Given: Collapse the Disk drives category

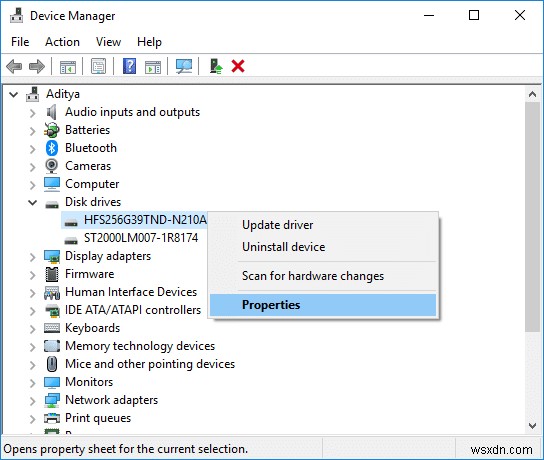Looking at the screenshot, I should pos(33,203).
